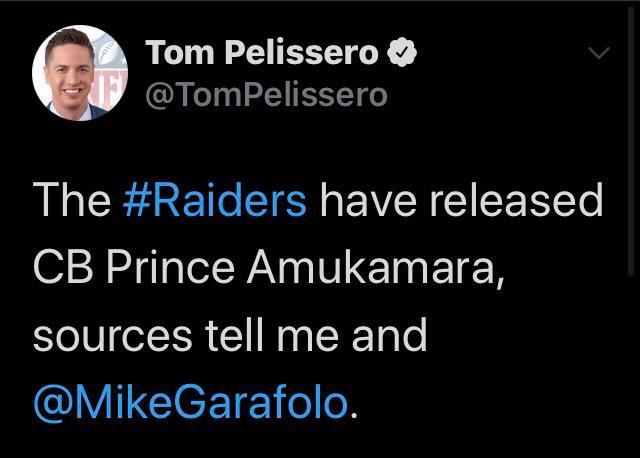Click the word "The" starting the tweet
Screen dimensions: 640x458
tap(70, 201)
